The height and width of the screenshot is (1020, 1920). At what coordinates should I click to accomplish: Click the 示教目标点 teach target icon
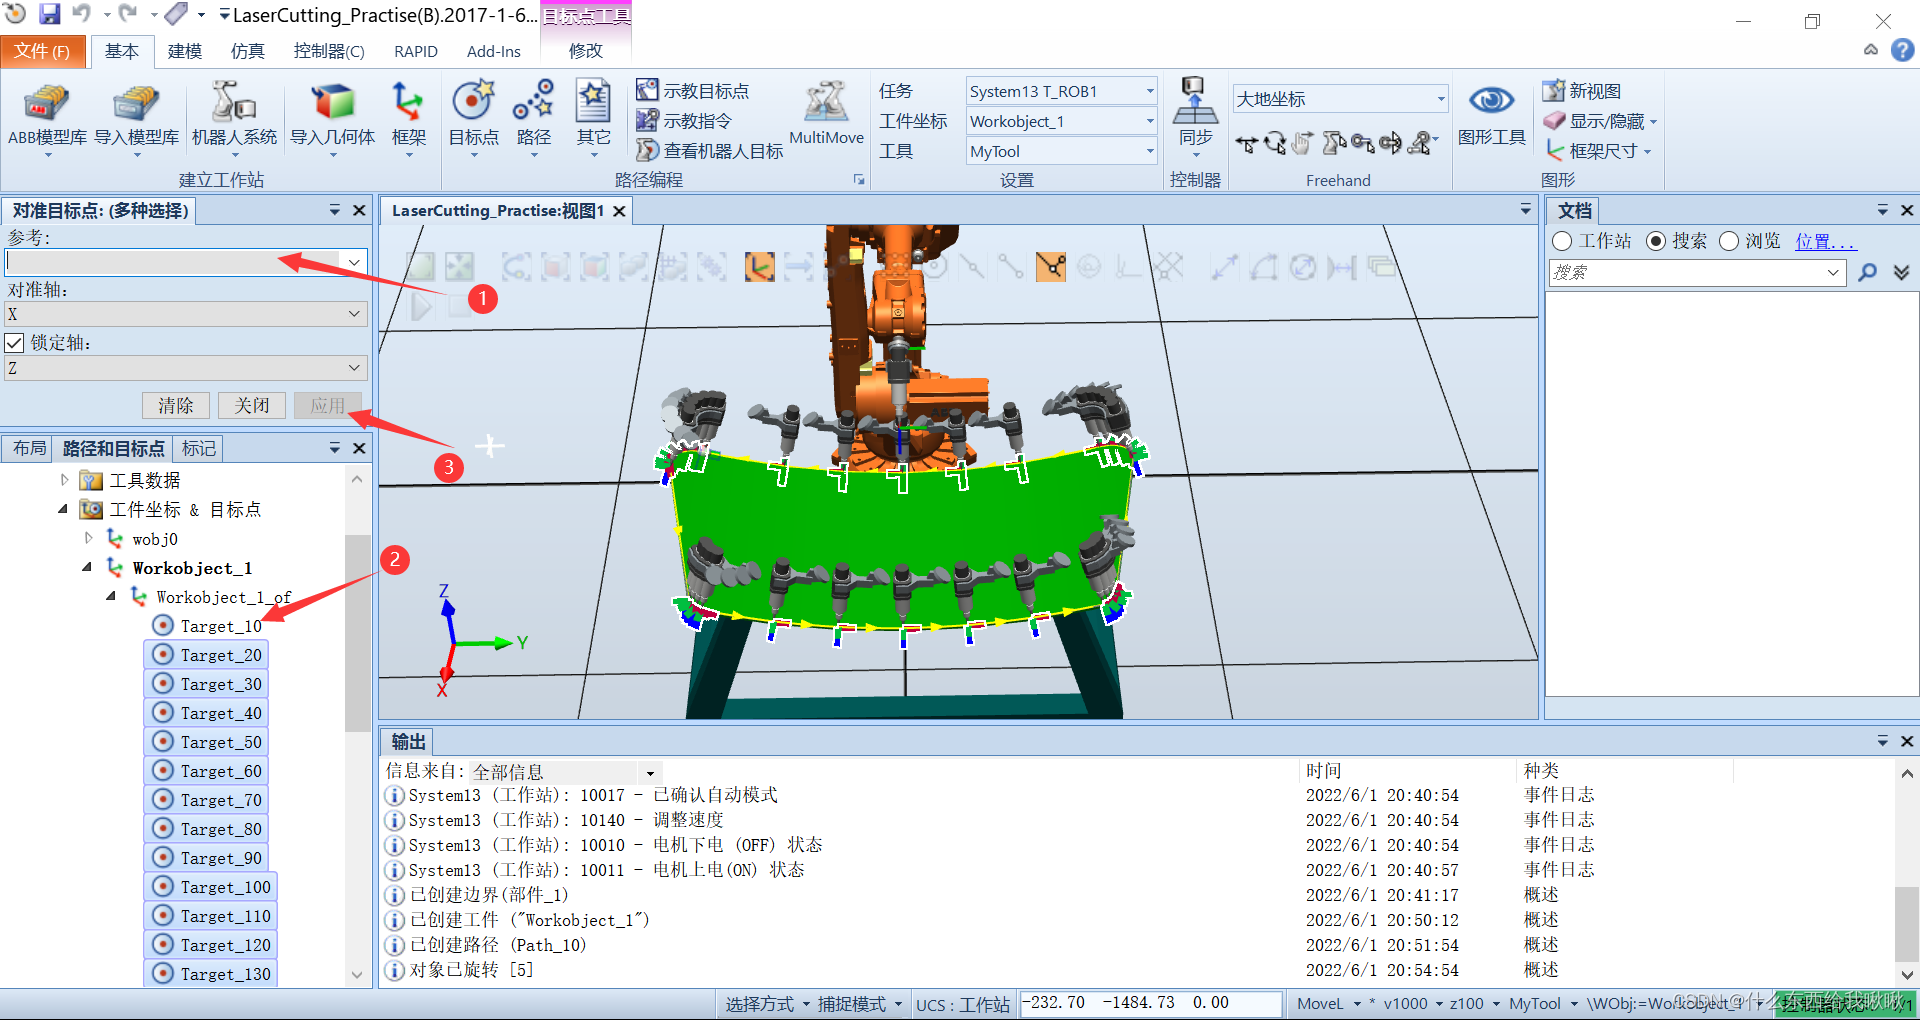coord(647,90)
